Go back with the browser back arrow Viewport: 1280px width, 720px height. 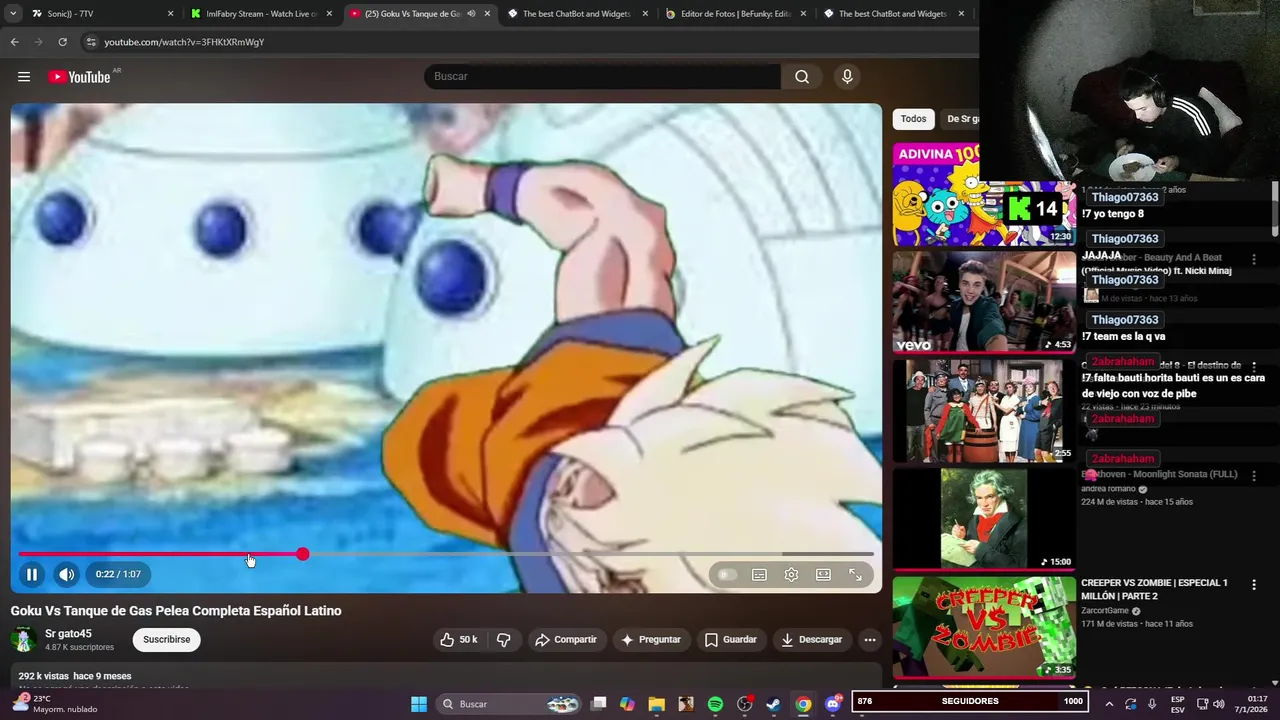[x=14, y=42]
